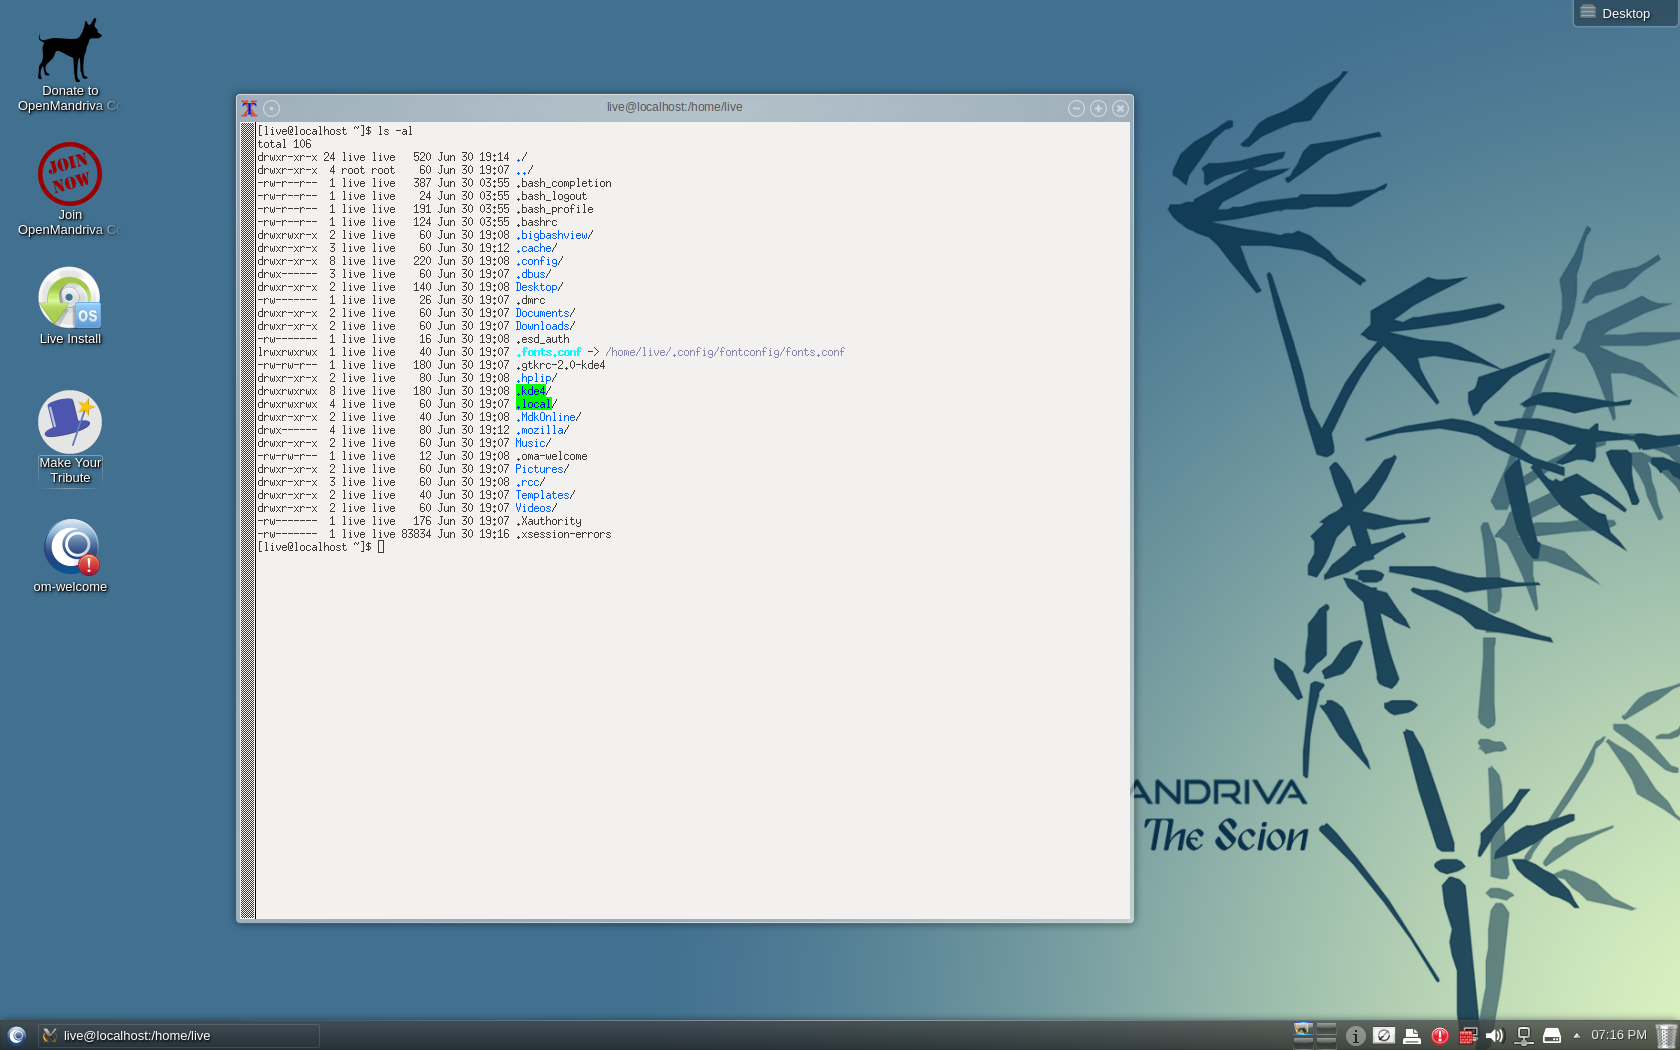The width and height of the screenshot is (1680, 1050).
Task: Click the .bigbashview/ directory entry
Action: 555,235
